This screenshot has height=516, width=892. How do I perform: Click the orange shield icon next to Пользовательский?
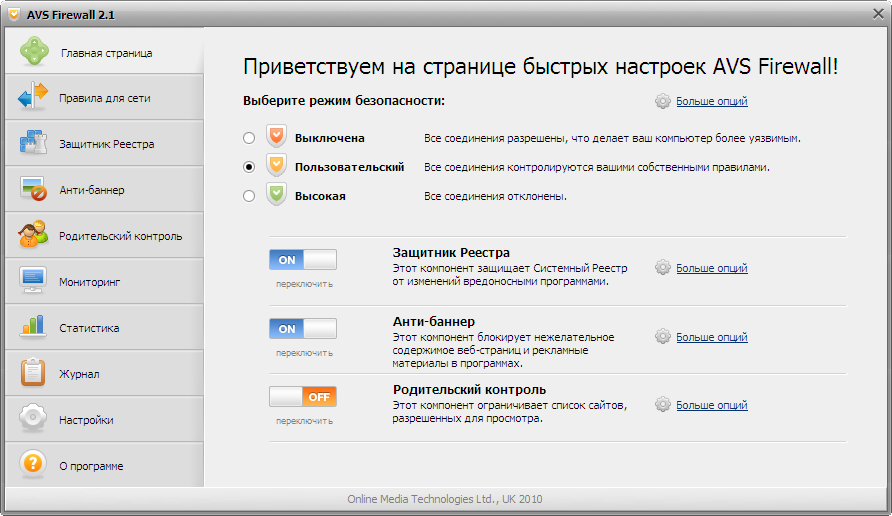(276, 166)
